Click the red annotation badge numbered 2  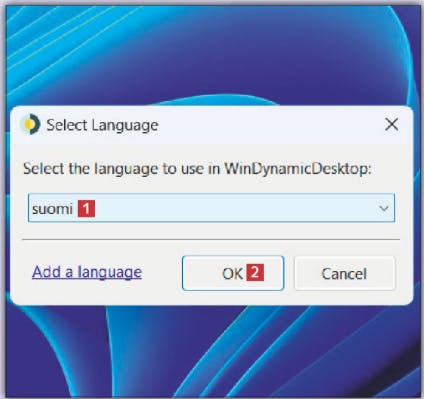(x=255, y=272)
